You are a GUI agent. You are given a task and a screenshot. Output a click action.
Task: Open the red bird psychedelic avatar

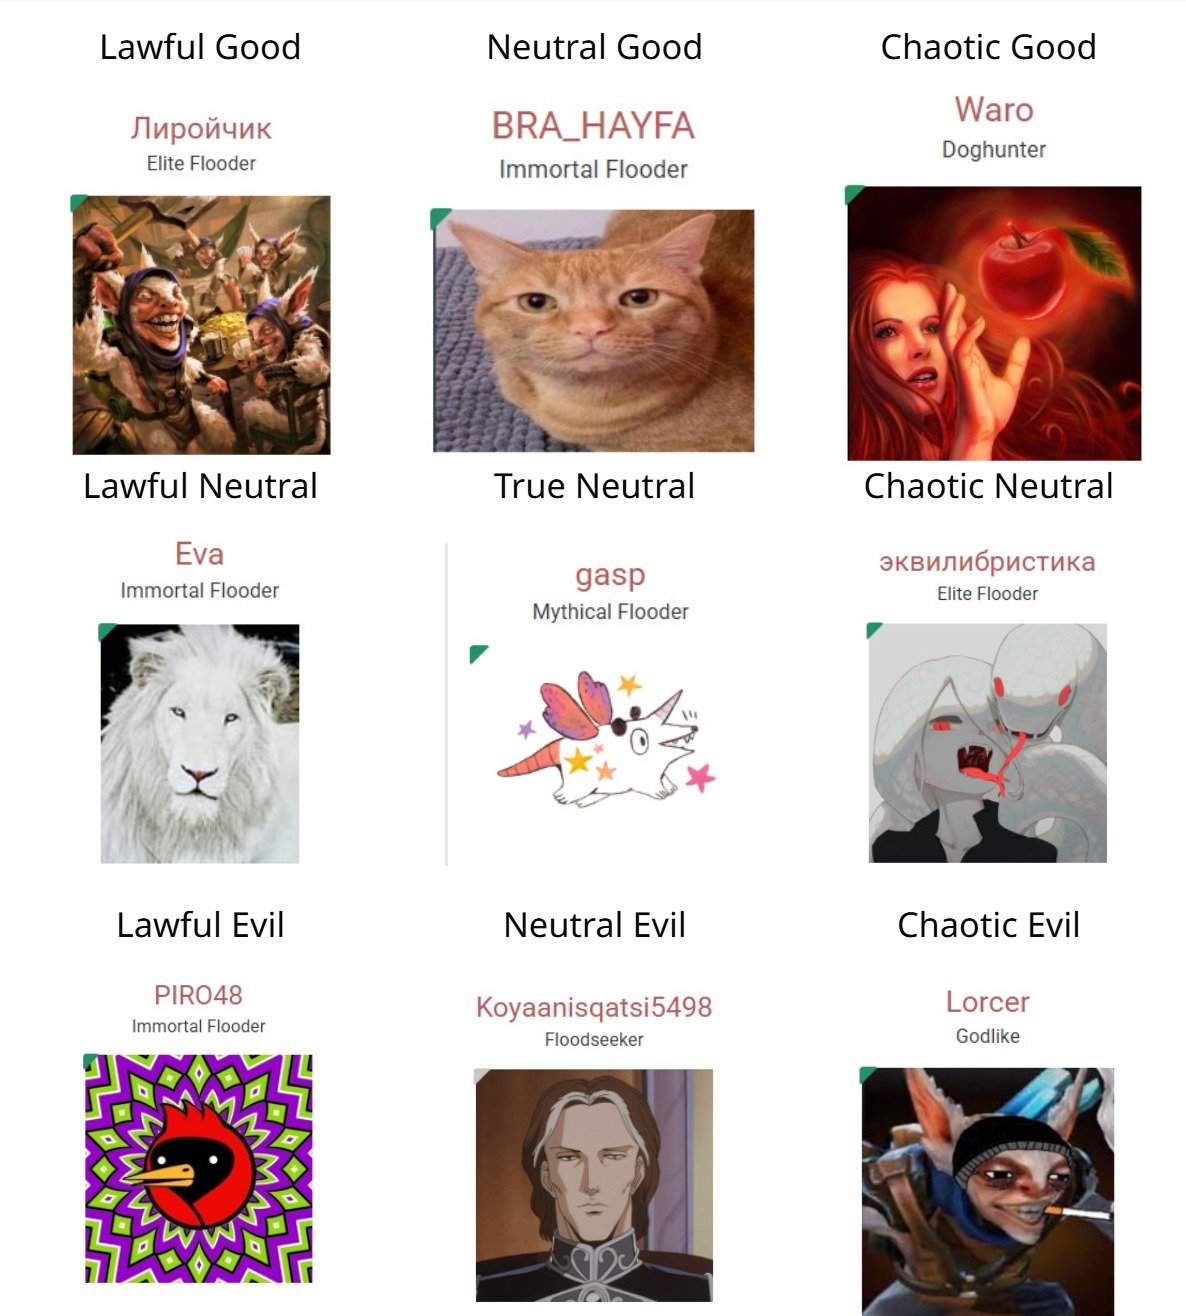[198, 1168]
